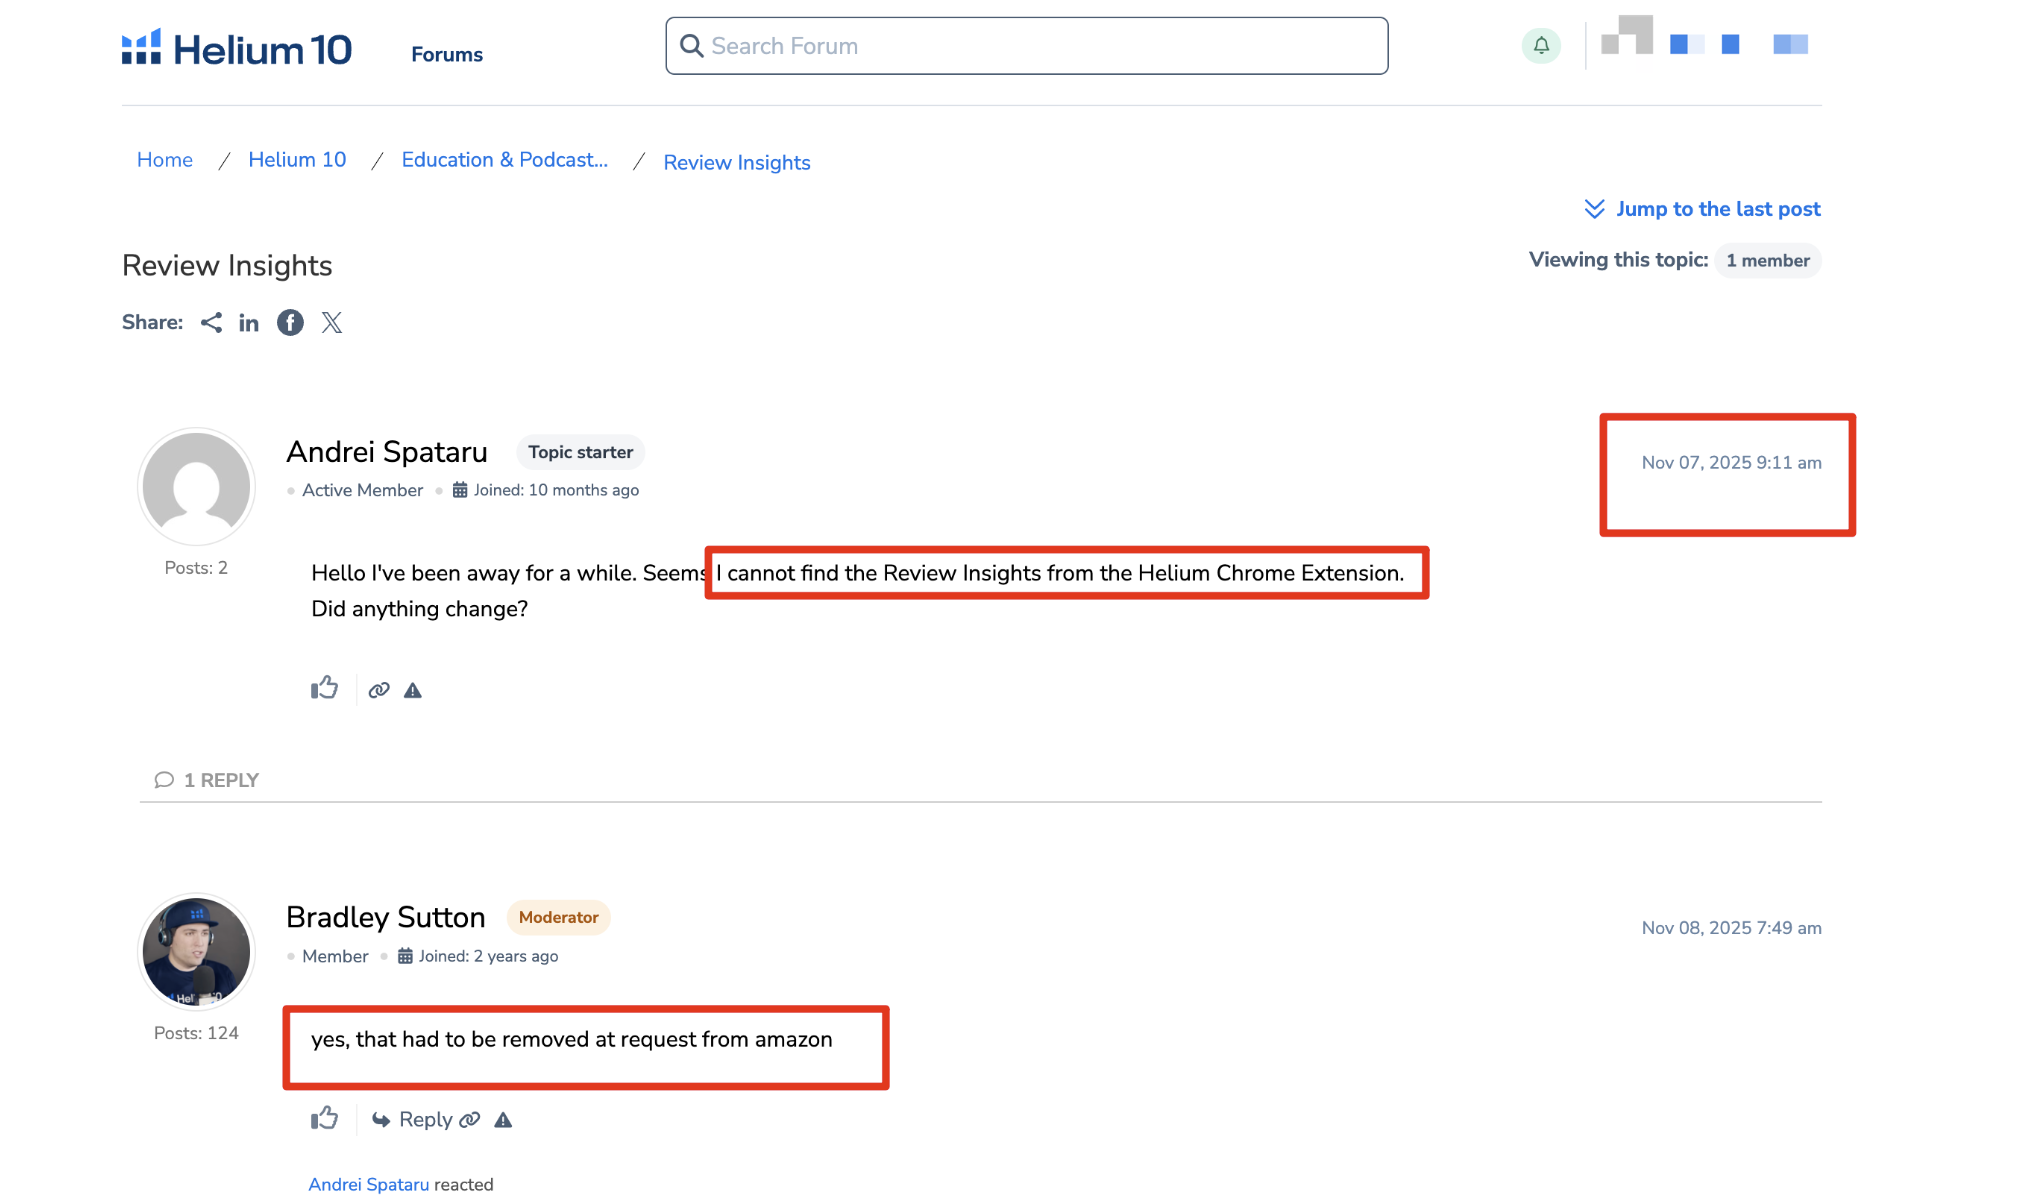
Task: Copy link of Bradley's reply
Action: (470, 1120)
